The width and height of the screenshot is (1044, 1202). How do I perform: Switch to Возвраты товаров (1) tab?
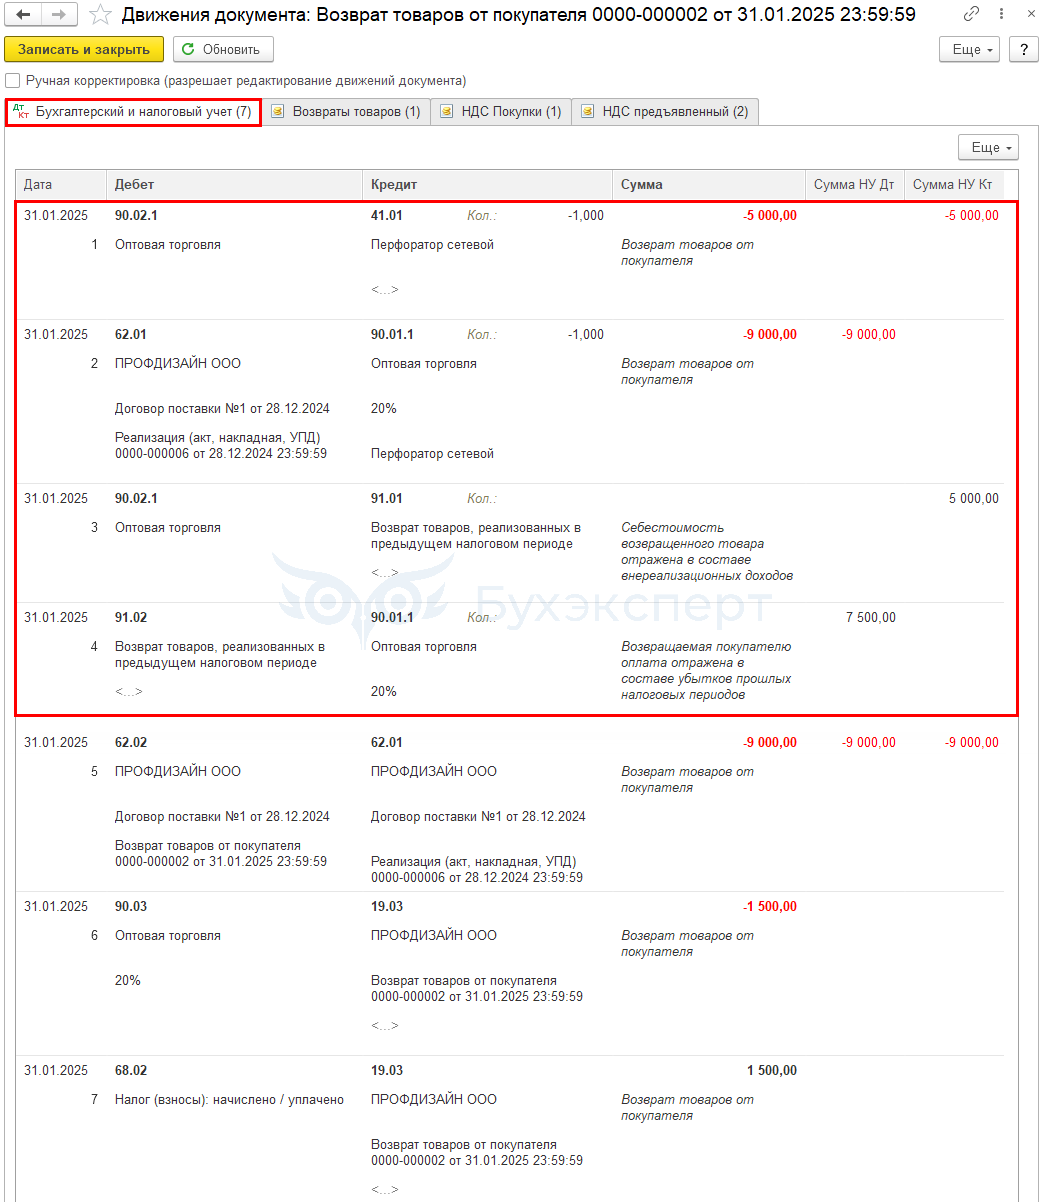(346, 112)
